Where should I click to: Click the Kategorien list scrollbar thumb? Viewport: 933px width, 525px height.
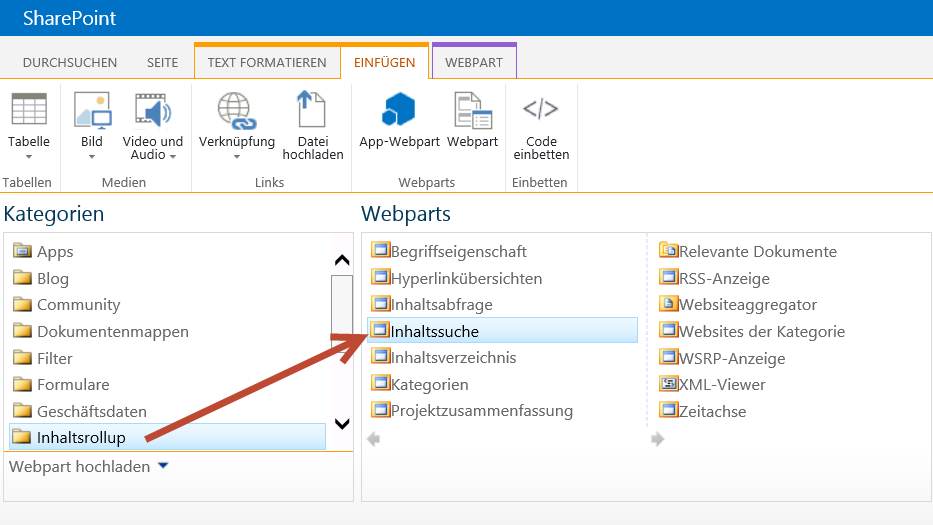[342, 313]
